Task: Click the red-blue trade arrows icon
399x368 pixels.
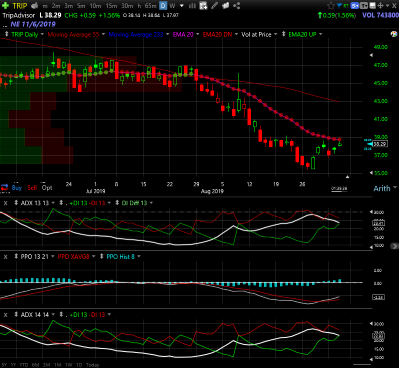Action: pyautogui.click(x=5, y=188)
